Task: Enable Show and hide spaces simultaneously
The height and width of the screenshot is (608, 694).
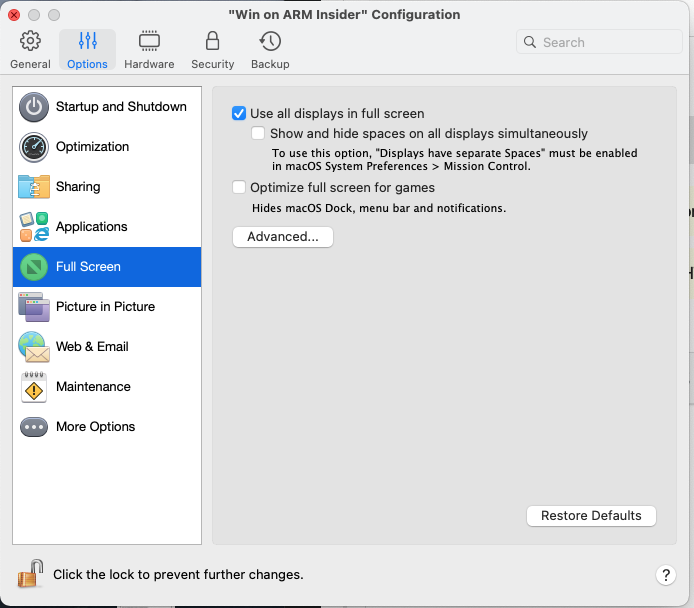Action: click(259, 133)
